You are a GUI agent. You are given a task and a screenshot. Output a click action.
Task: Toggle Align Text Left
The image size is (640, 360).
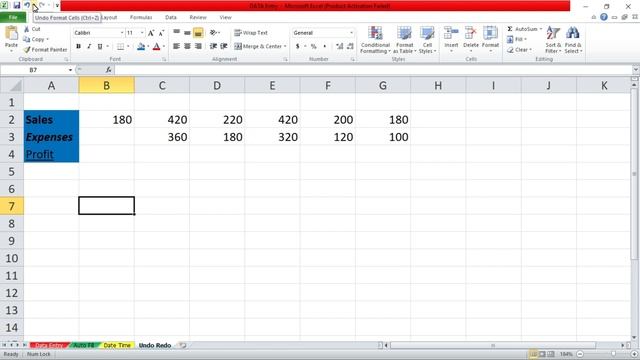pos(176,46)
